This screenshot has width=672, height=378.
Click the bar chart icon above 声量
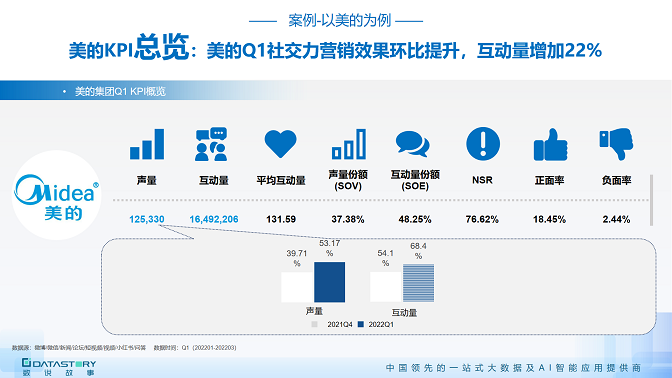coord(147,144)
